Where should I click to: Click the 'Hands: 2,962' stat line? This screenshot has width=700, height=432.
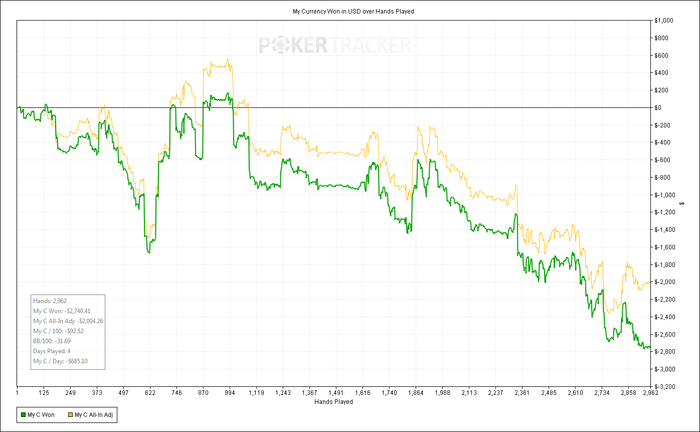pos(50,301)
